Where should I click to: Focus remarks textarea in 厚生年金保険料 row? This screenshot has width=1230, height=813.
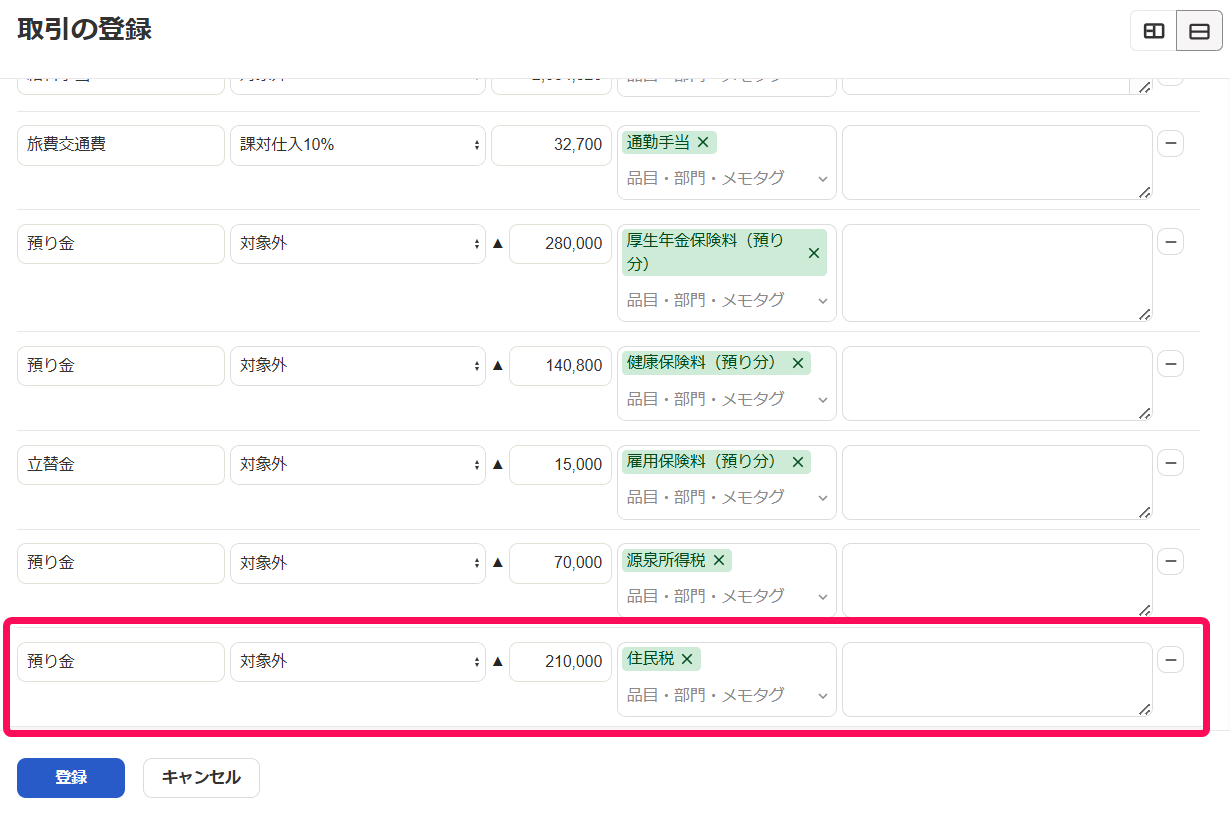[x=997, y=273]
